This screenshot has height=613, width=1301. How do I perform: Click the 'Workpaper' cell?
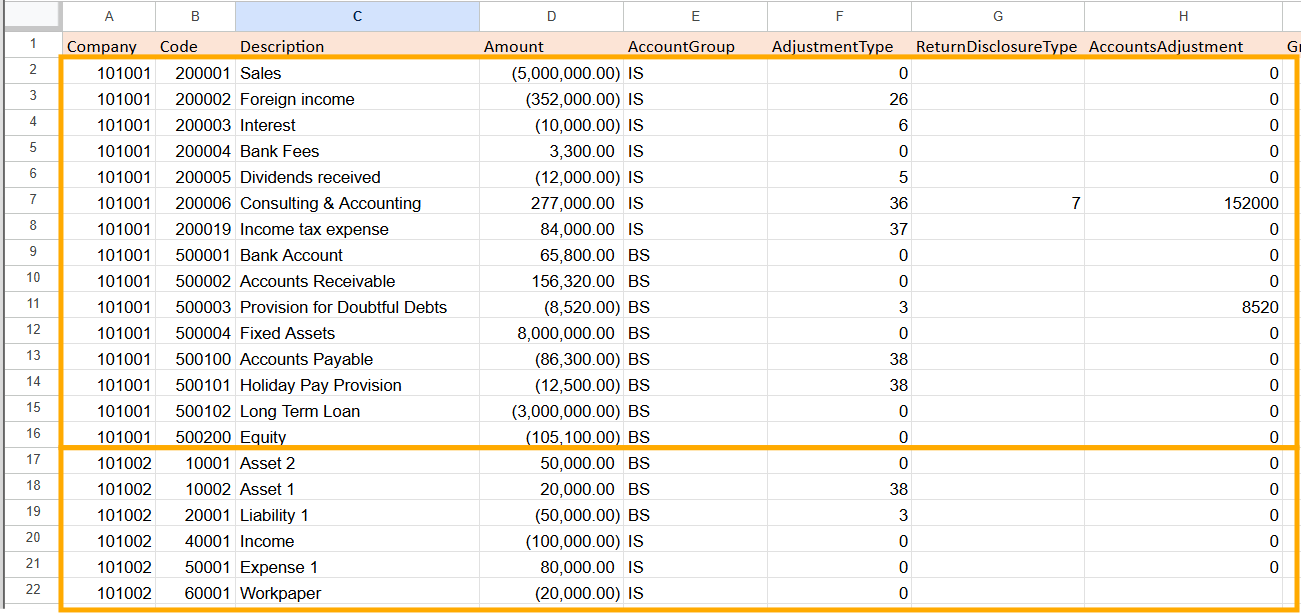pyautogui.click(x=358, y=593)
